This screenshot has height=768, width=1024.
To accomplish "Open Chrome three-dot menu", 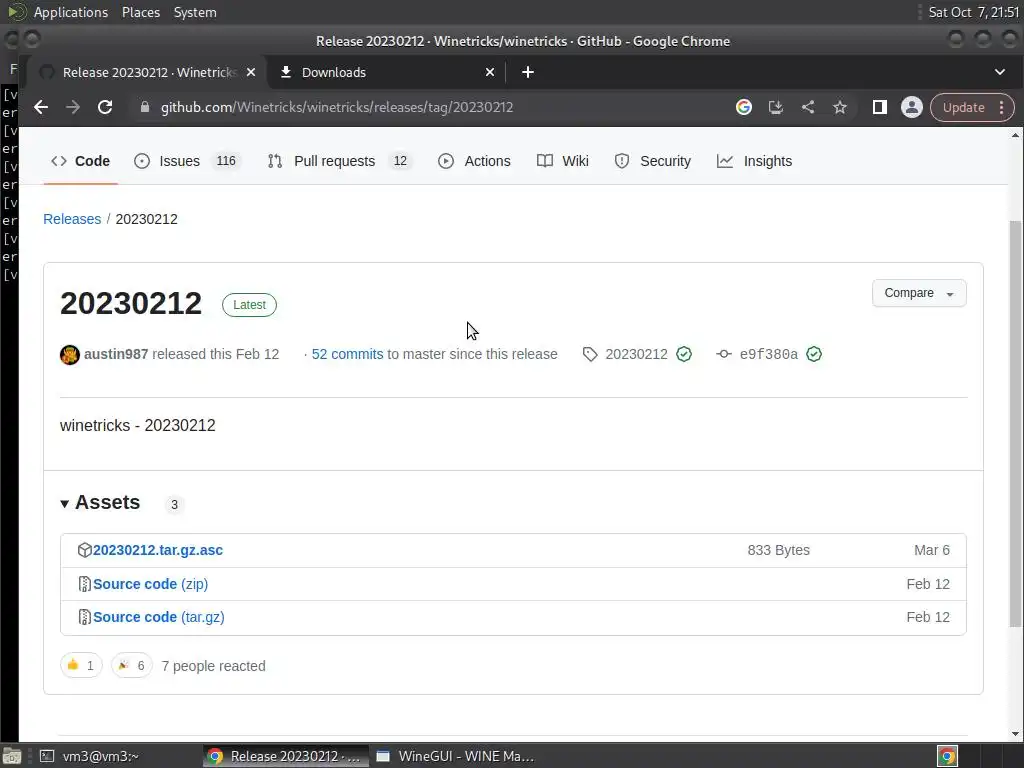I will [1002, 107].
